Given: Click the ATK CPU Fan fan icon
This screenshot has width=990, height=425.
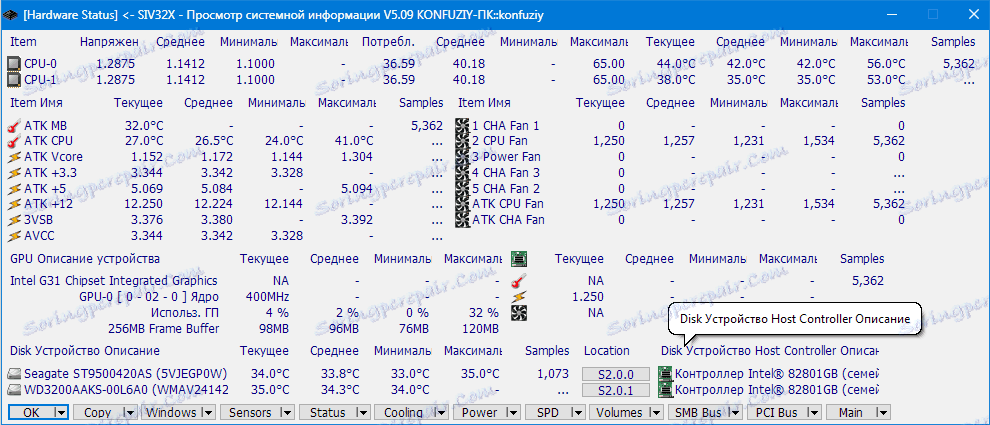Looking at the screenshot, I should tap(462, 204).
